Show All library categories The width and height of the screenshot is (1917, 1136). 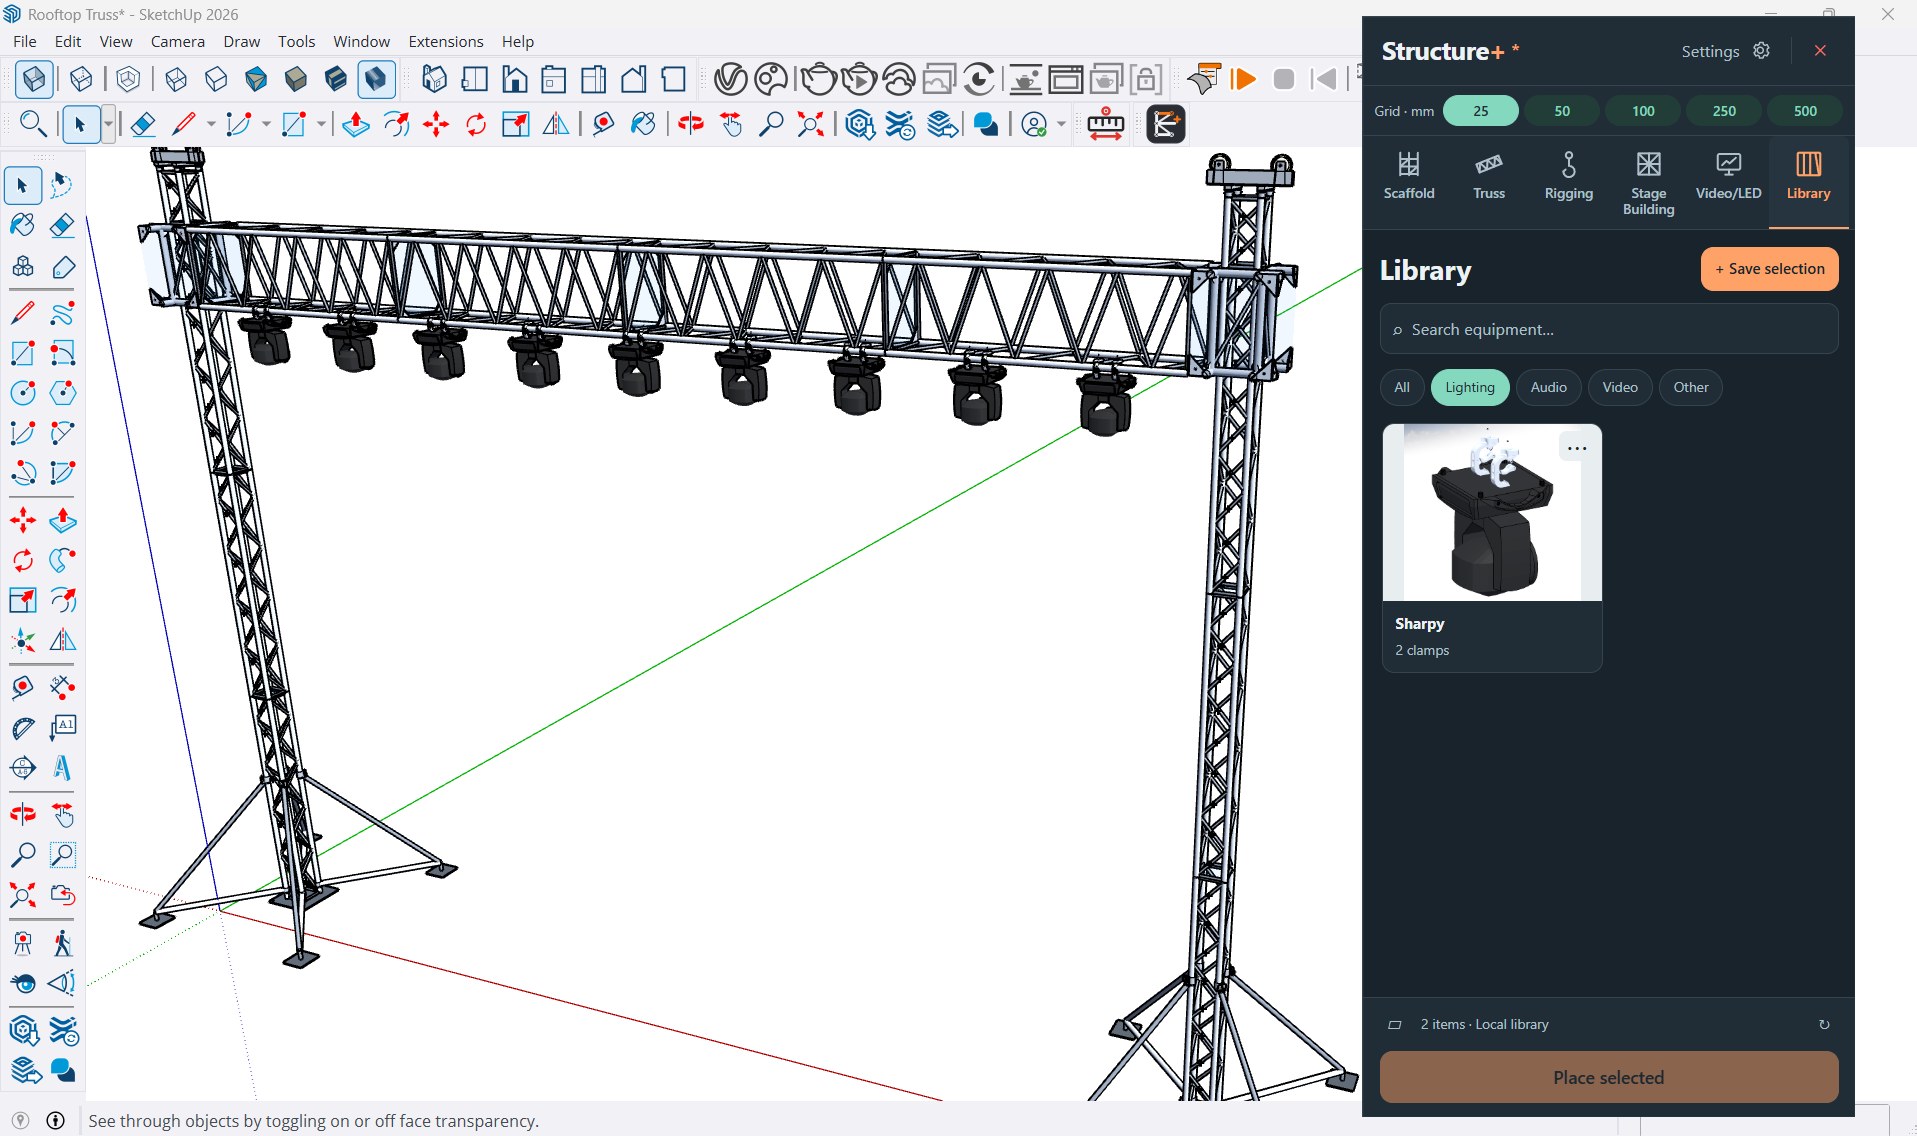pos(1401,387)
